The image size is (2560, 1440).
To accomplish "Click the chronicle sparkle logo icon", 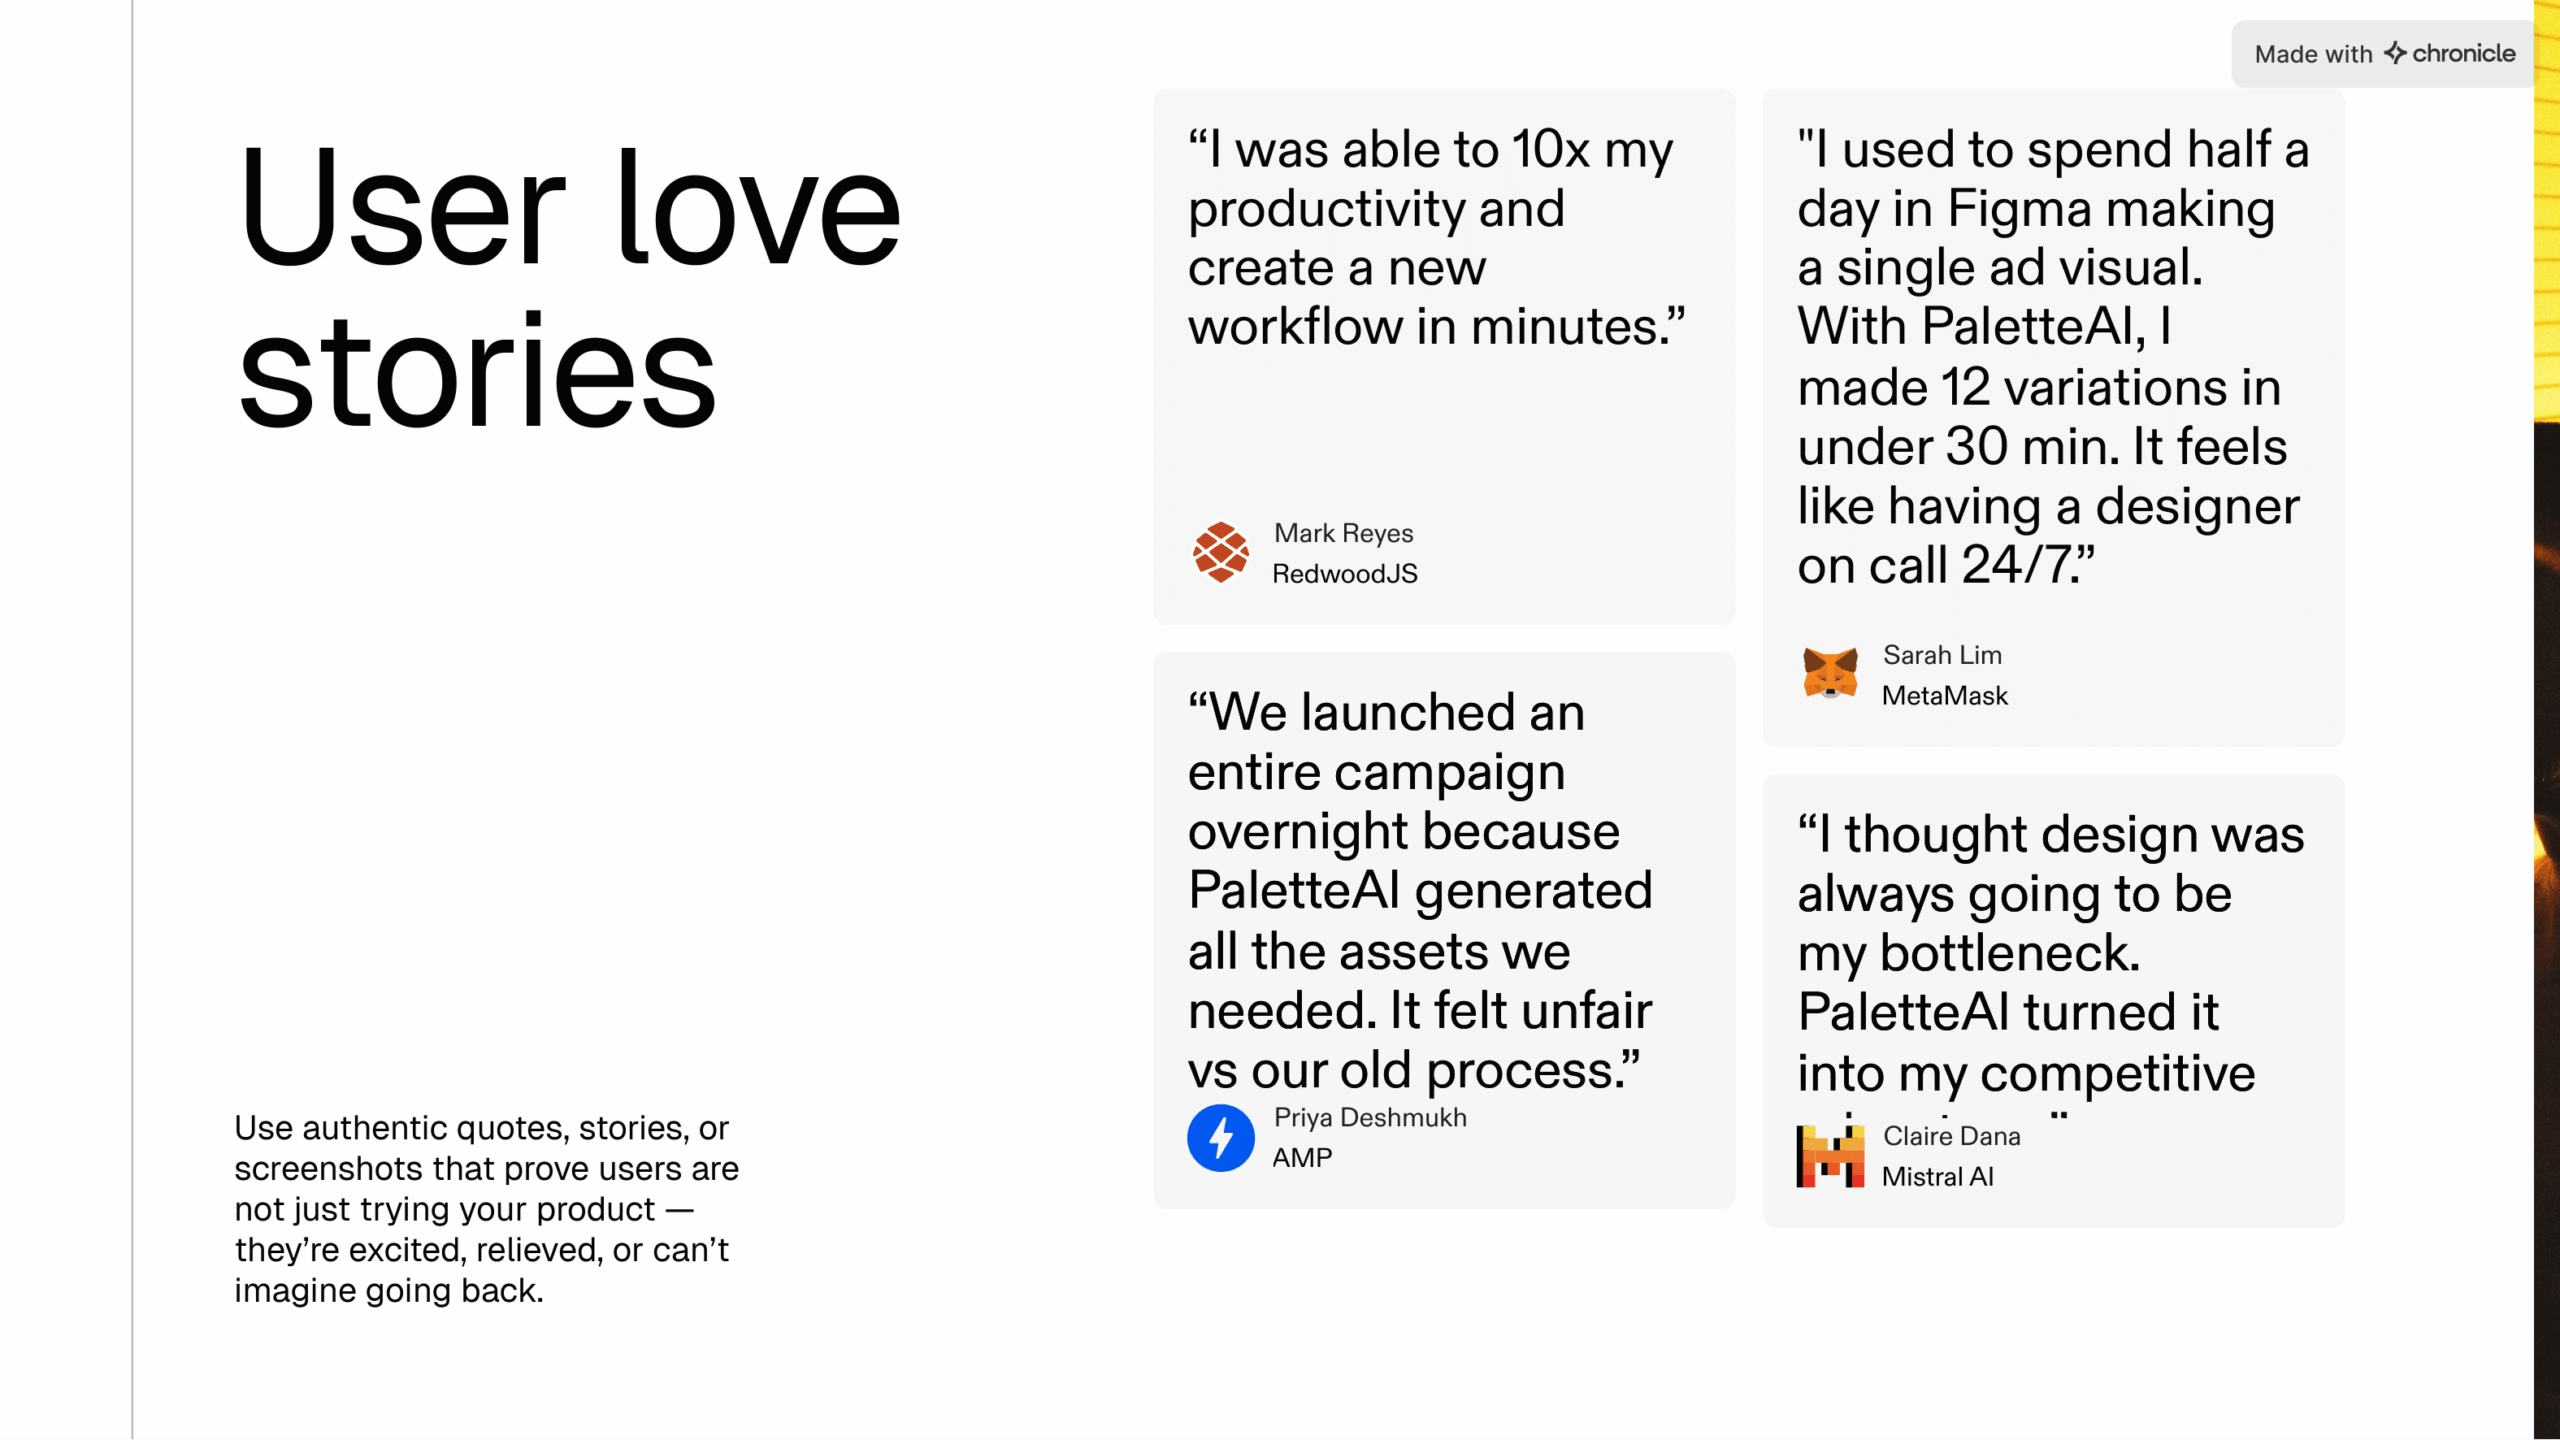I will pyautogui.click(x=2395, y=53).
